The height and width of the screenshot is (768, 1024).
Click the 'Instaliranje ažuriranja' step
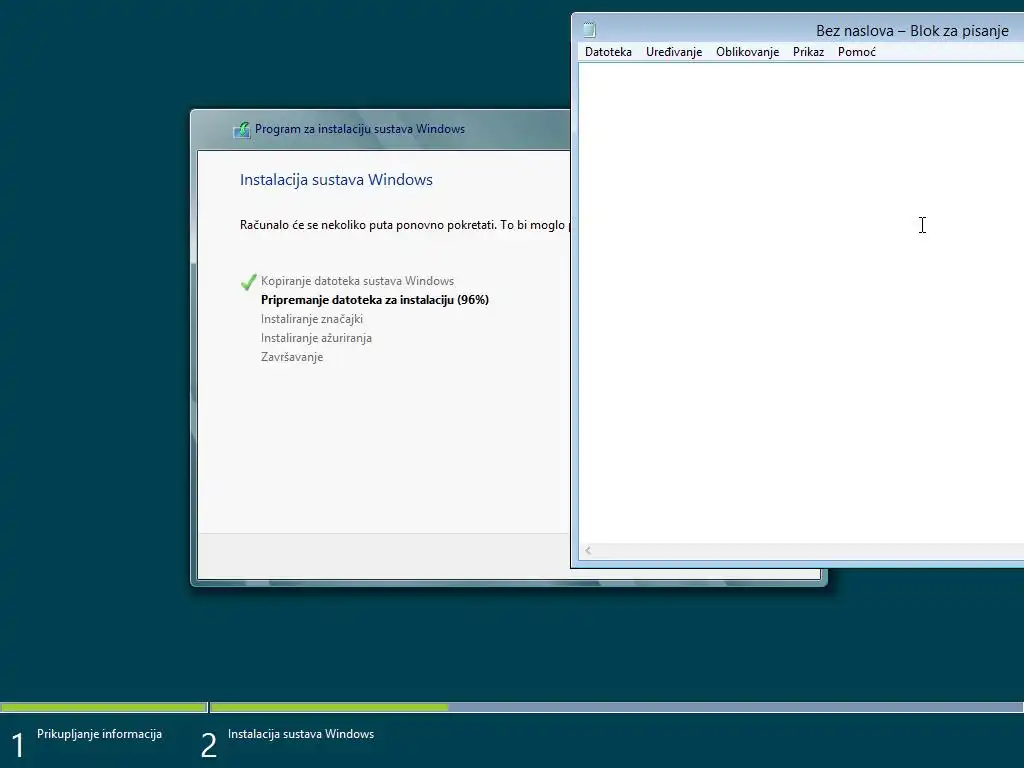tap(316, 338)
